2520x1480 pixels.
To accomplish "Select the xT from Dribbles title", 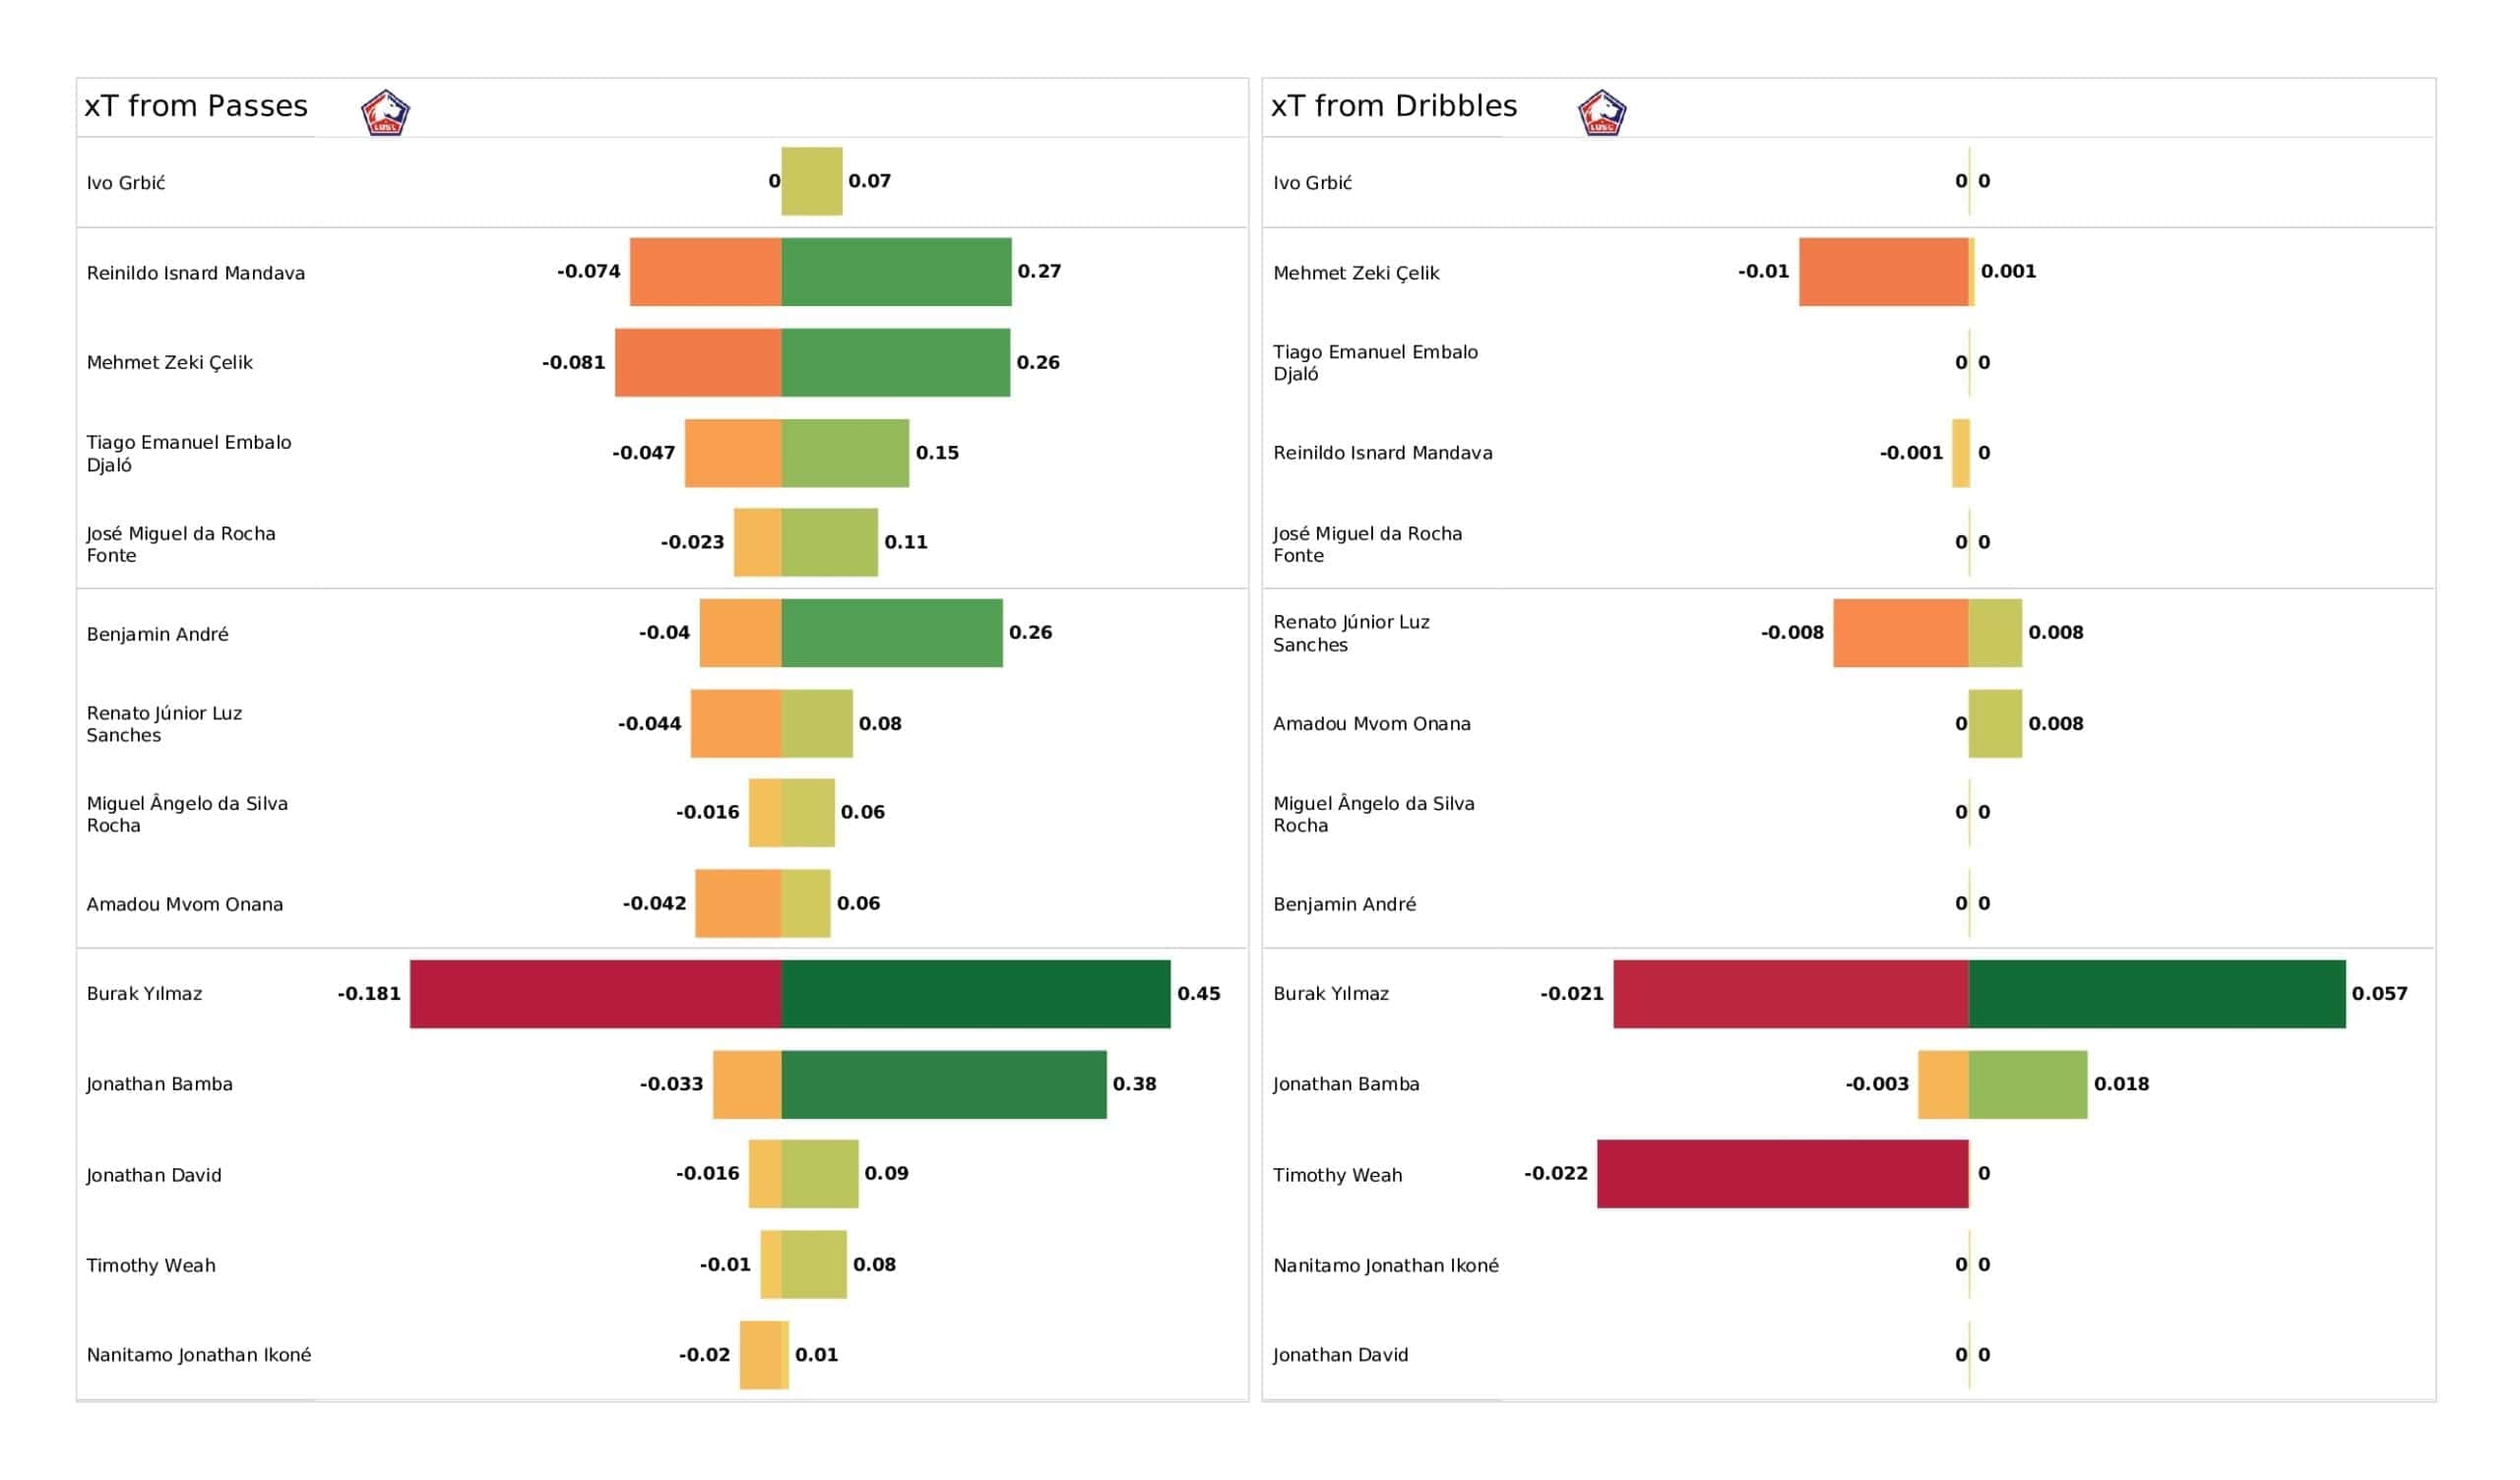I will click(x=1393, y=106).
